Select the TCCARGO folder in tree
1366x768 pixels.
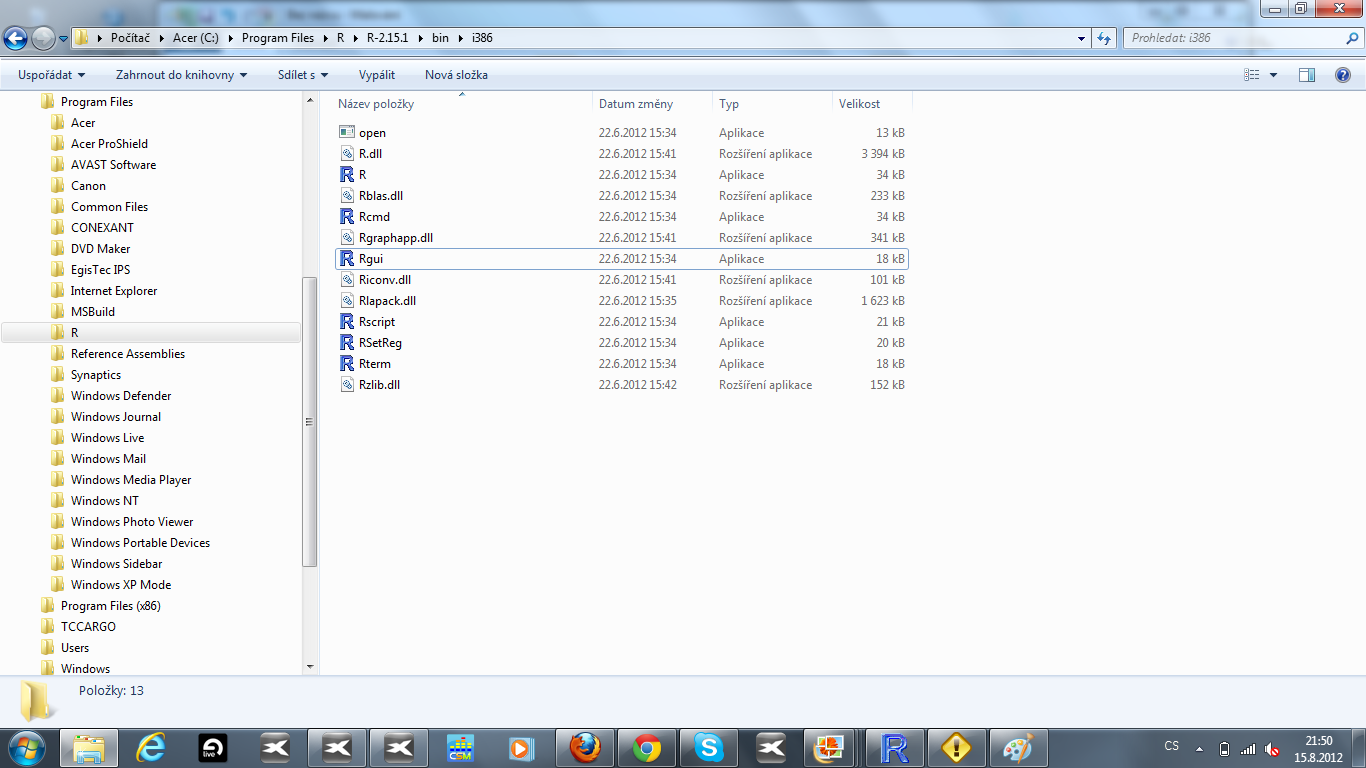pyautogui.click(x=88, y=626)
